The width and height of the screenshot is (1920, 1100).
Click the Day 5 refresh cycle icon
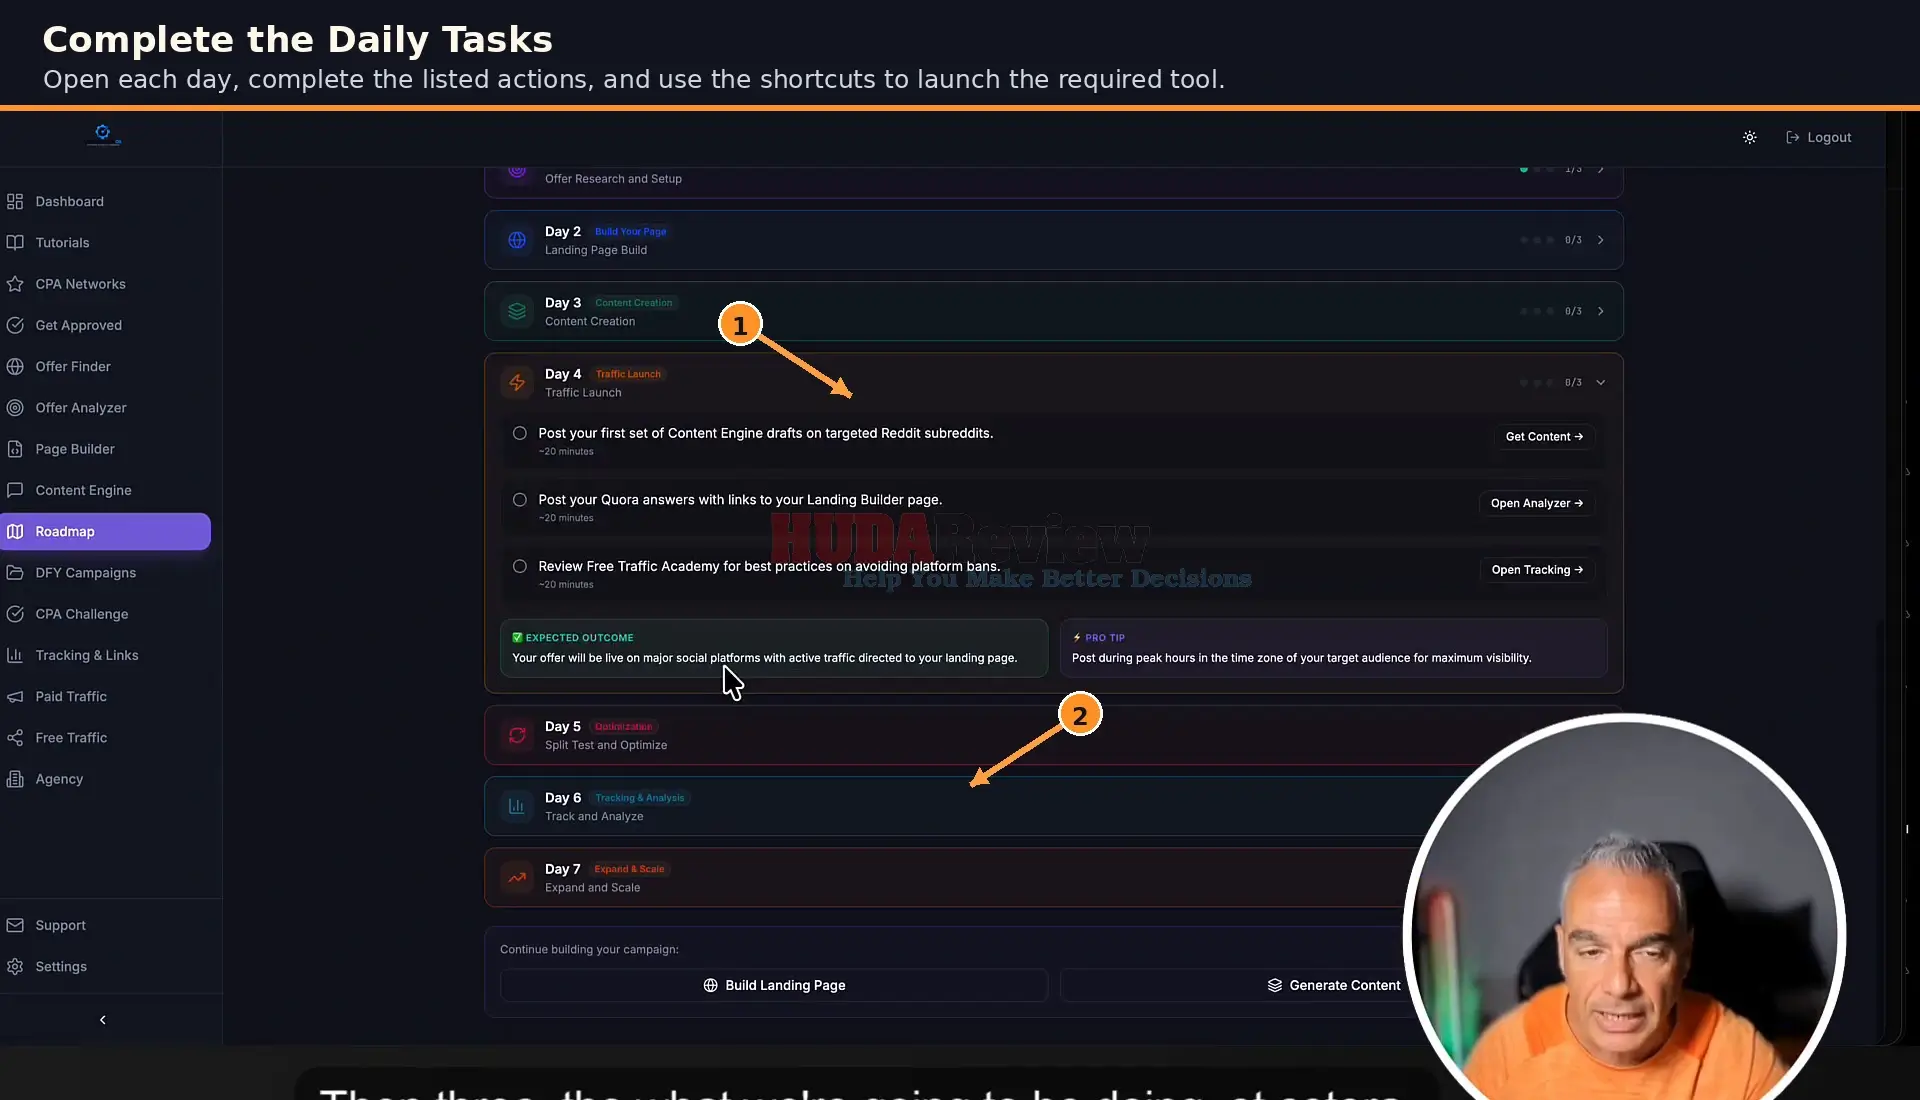(517, 735)
